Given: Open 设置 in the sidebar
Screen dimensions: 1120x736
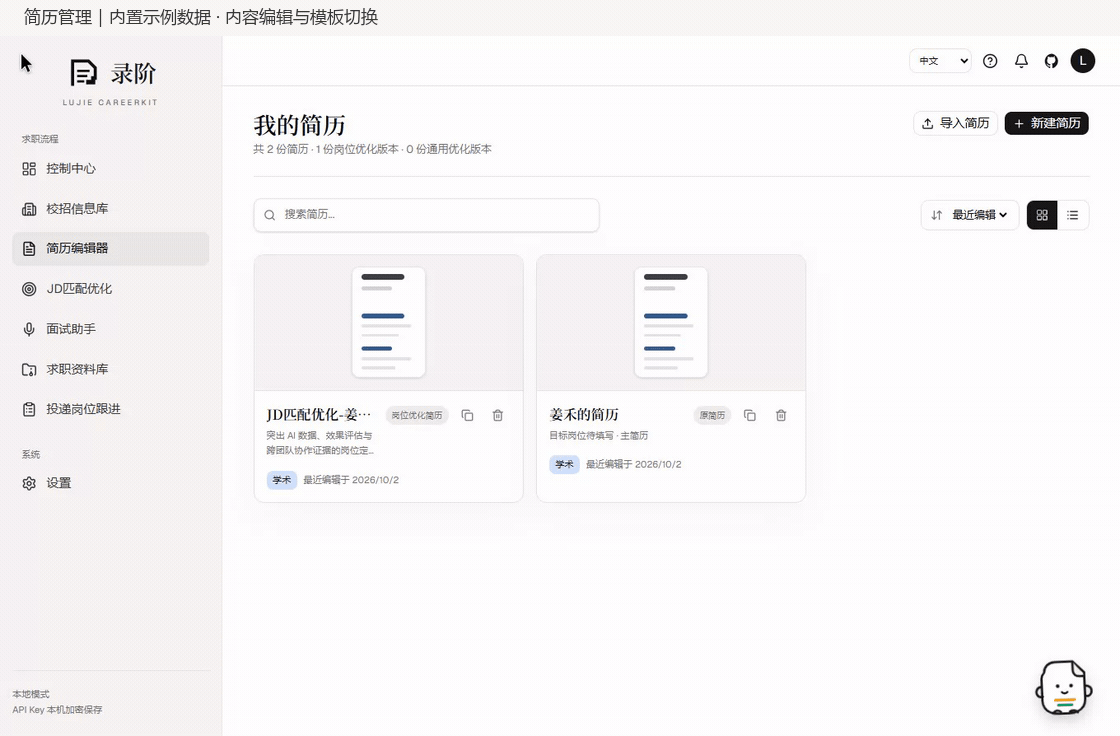Looking at the screenshot, I should click(x=111, y=483).
